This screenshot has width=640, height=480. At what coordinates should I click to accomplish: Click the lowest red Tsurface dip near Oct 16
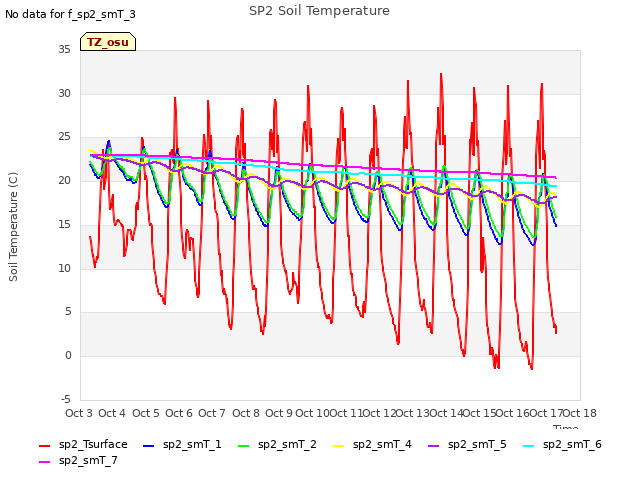[x=531, y=368]
